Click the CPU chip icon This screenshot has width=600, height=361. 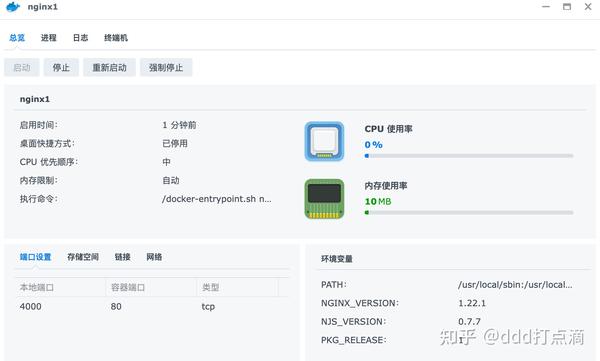324,142
